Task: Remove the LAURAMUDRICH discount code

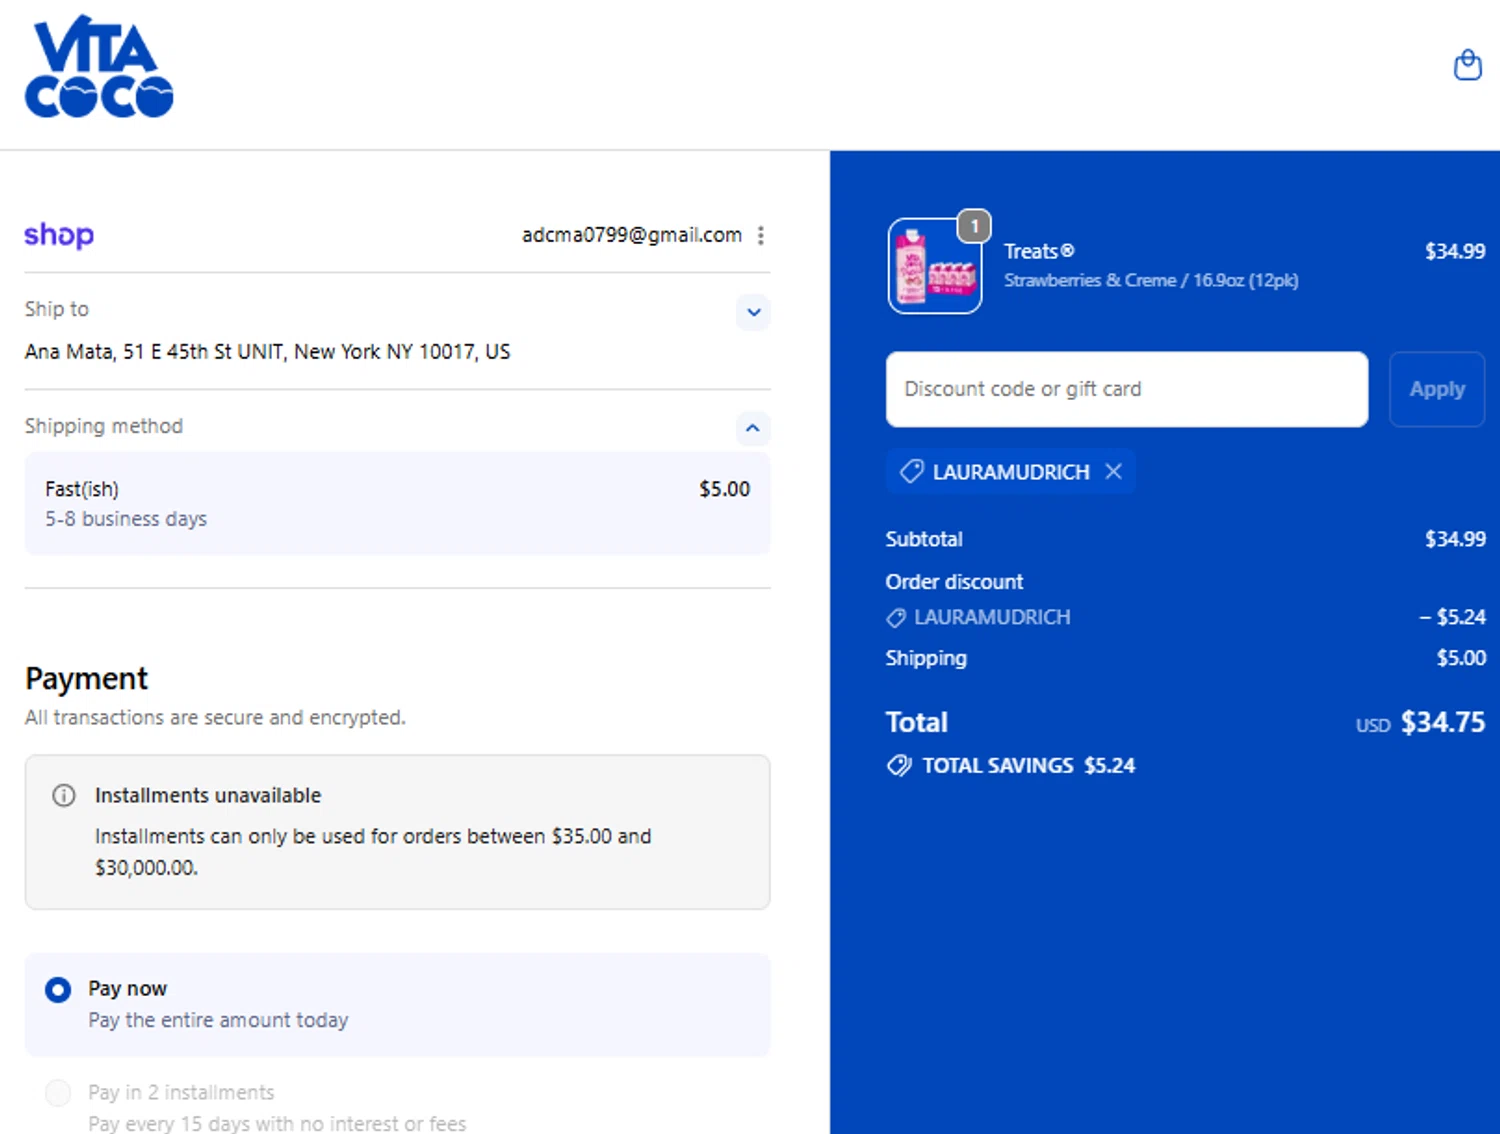Action: [1113, 471]
